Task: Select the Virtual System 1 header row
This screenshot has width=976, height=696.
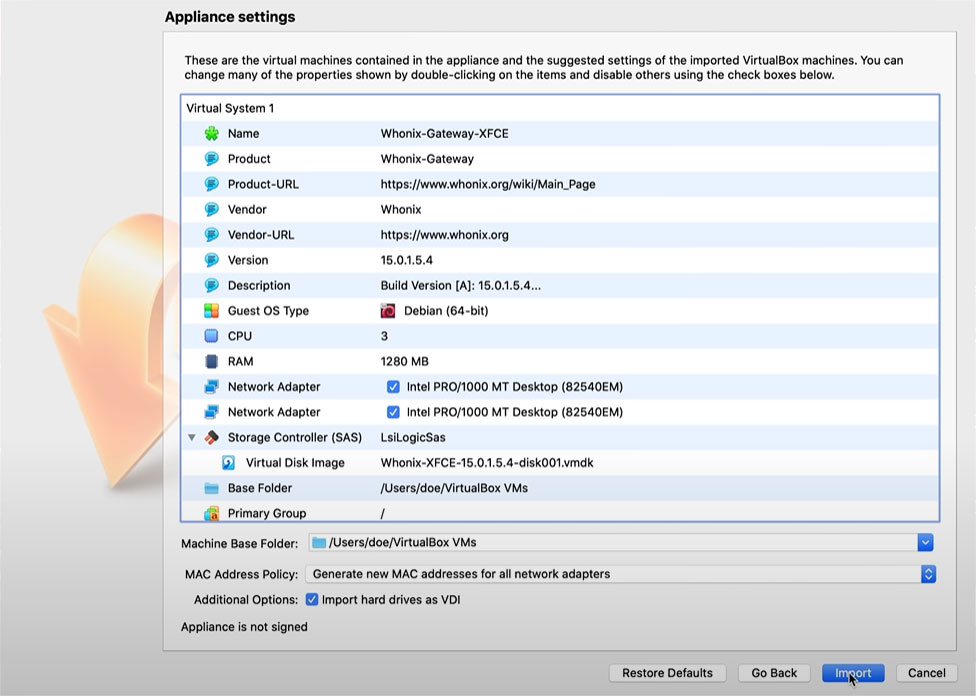Action: 560,108
